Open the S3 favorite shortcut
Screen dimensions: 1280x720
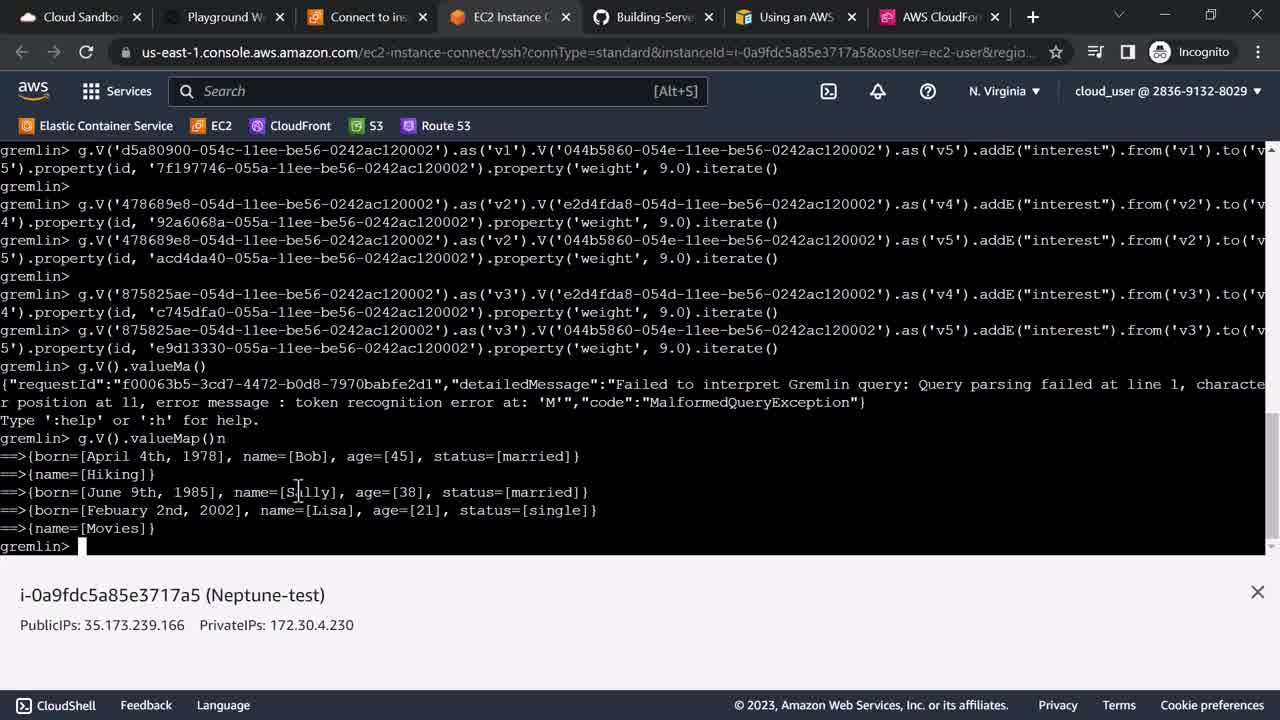tap(366, 126)
